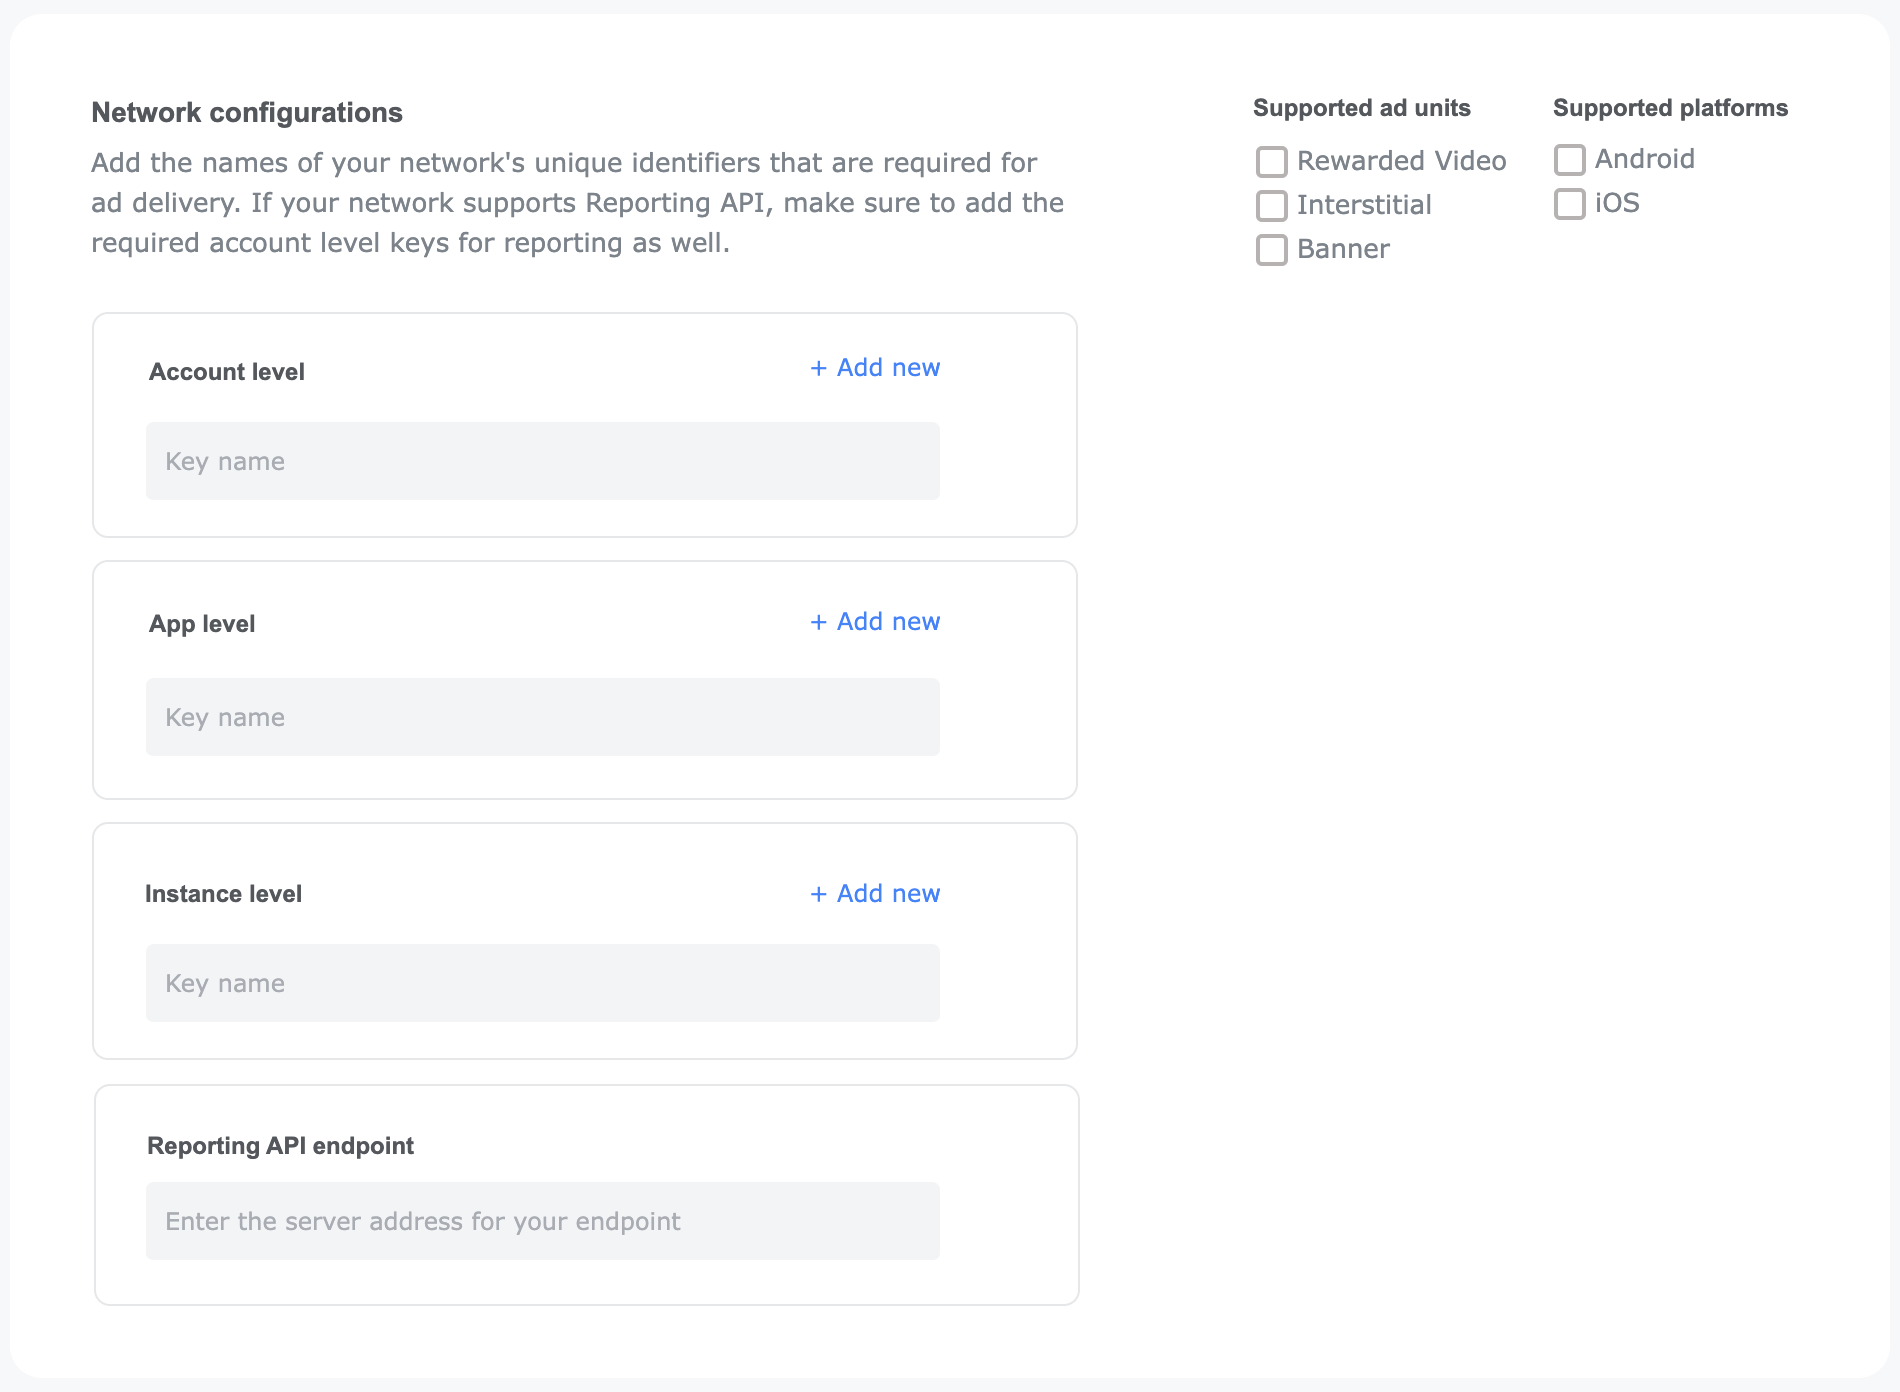Image resolution: width=1900 pixels, height=1392 pixels.
Task: Click Add new under App level
Action: click(874, 621)
